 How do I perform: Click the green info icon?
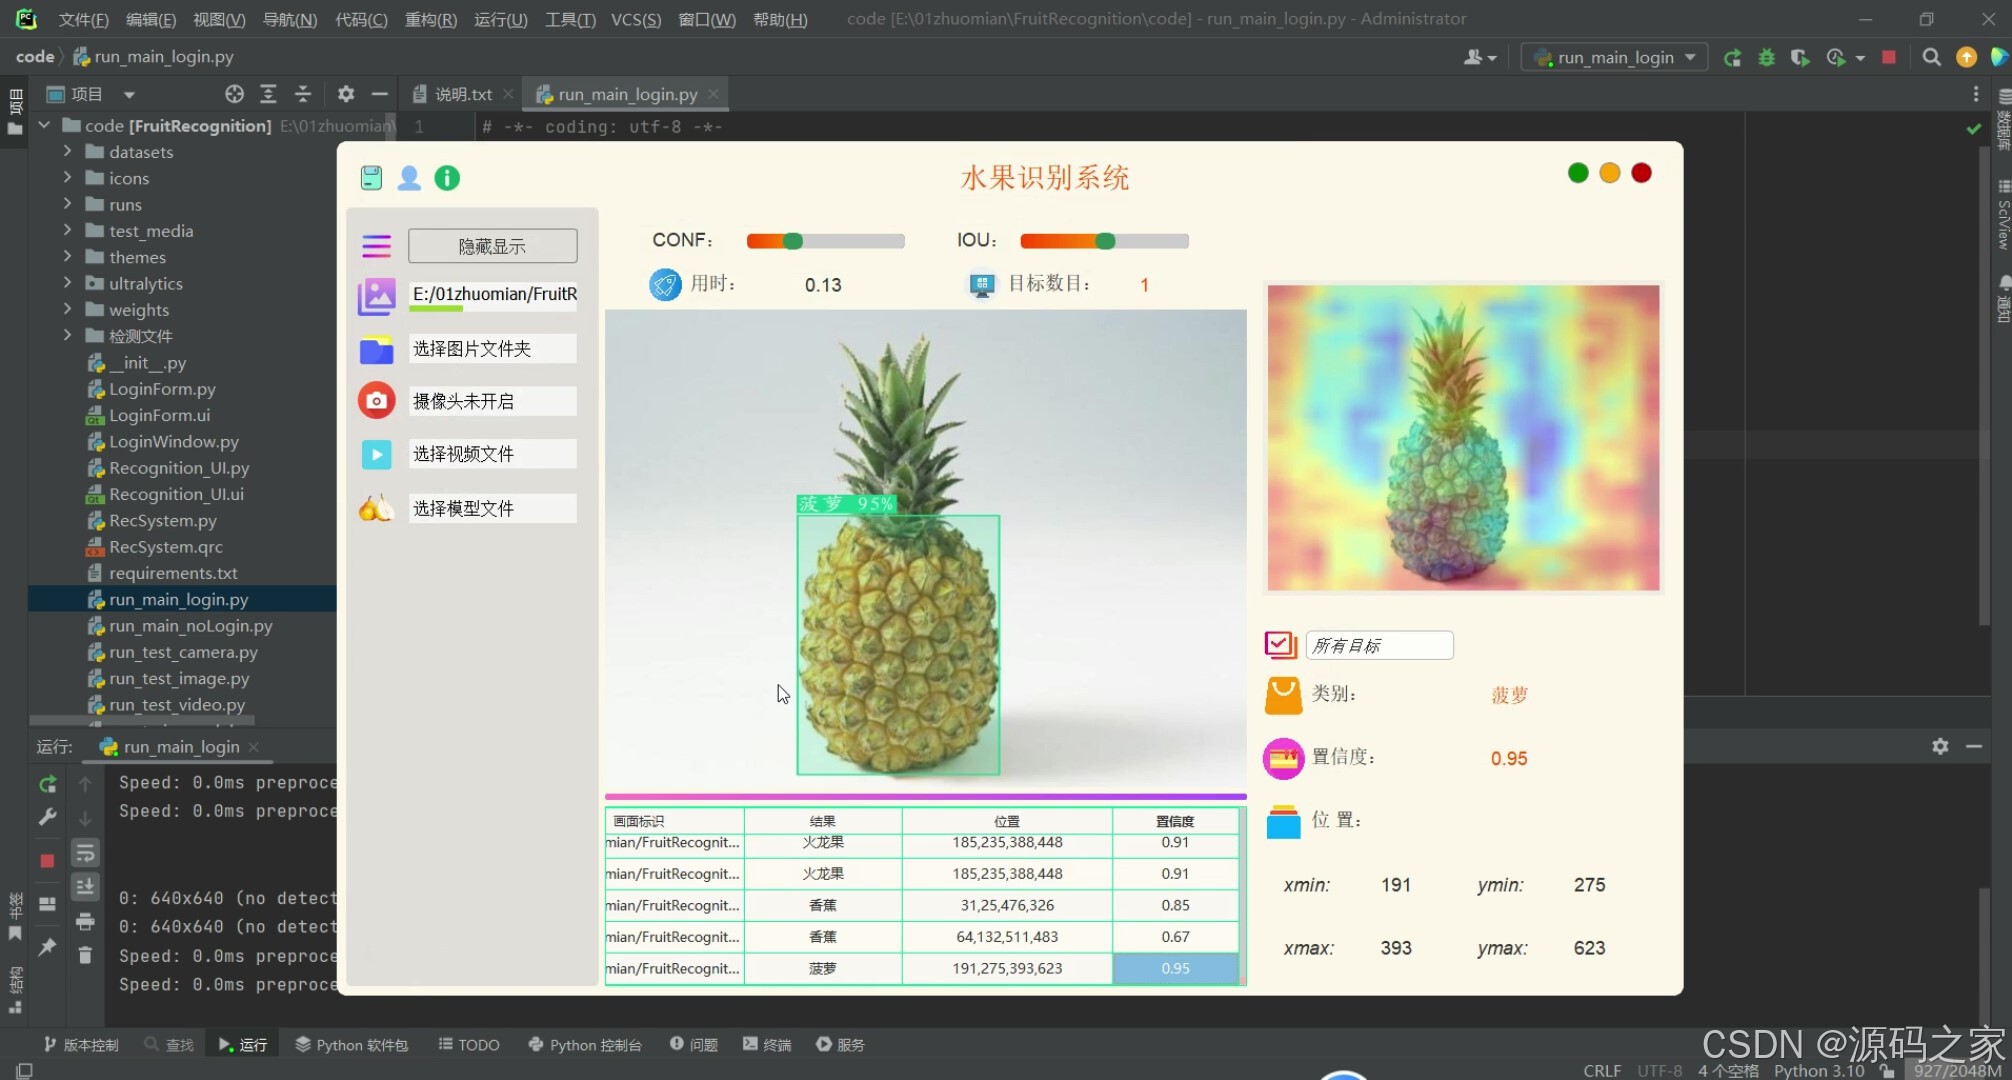tap(447, 178)
